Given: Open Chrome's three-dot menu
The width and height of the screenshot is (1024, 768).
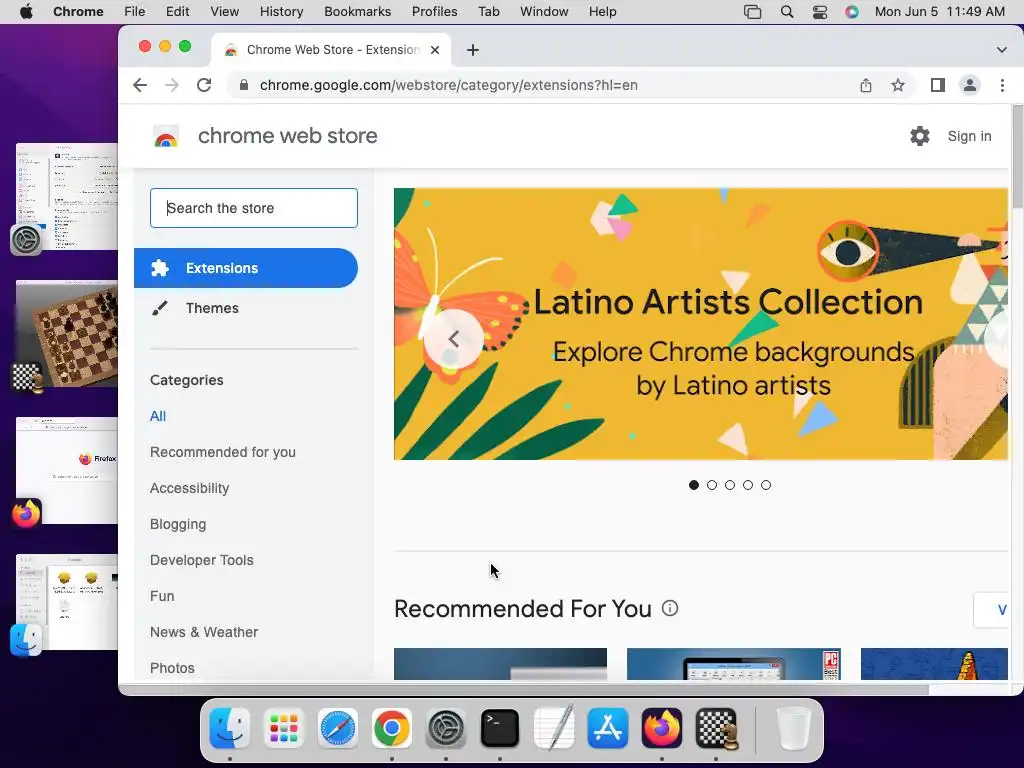Looking at the screenshot, I should coord(1002,86).
